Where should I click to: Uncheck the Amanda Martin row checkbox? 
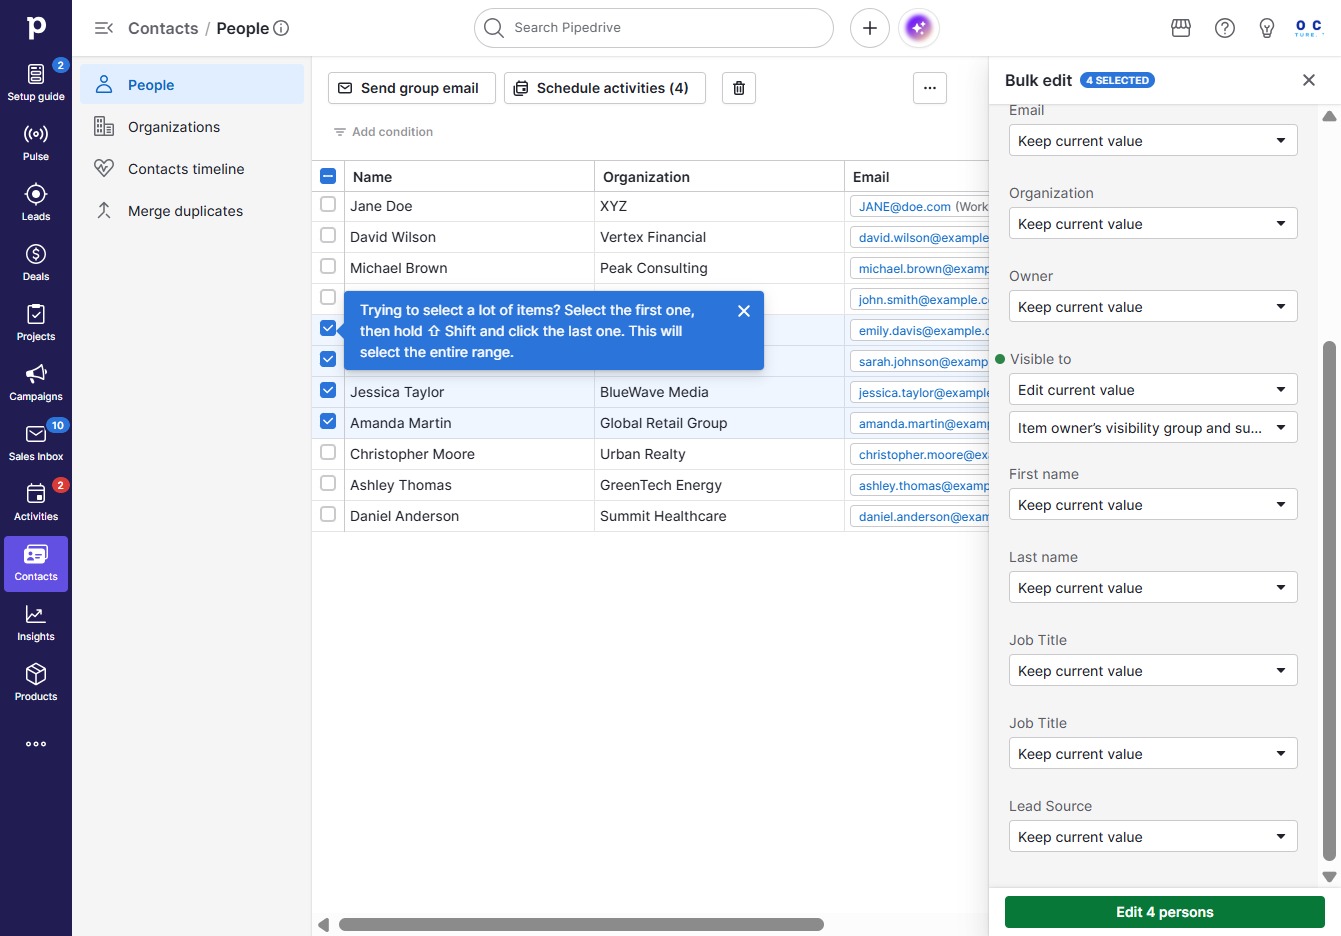[328, 422]
